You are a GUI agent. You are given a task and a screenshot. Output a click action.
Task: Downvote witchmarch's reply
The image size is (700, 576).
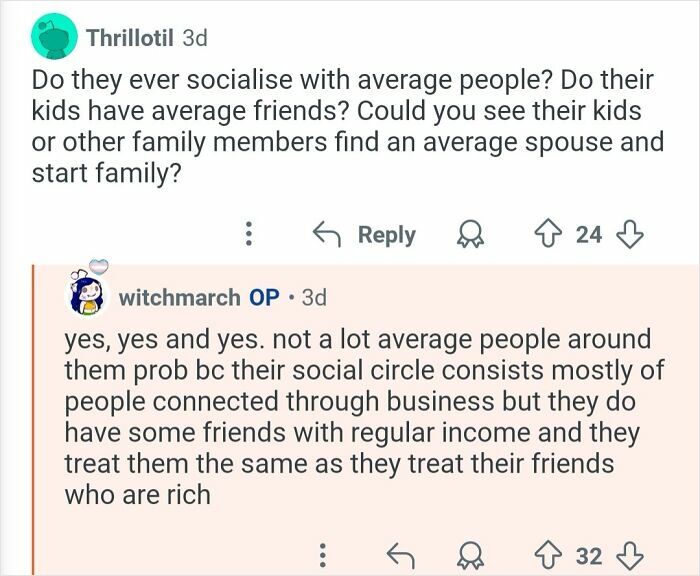629,556
